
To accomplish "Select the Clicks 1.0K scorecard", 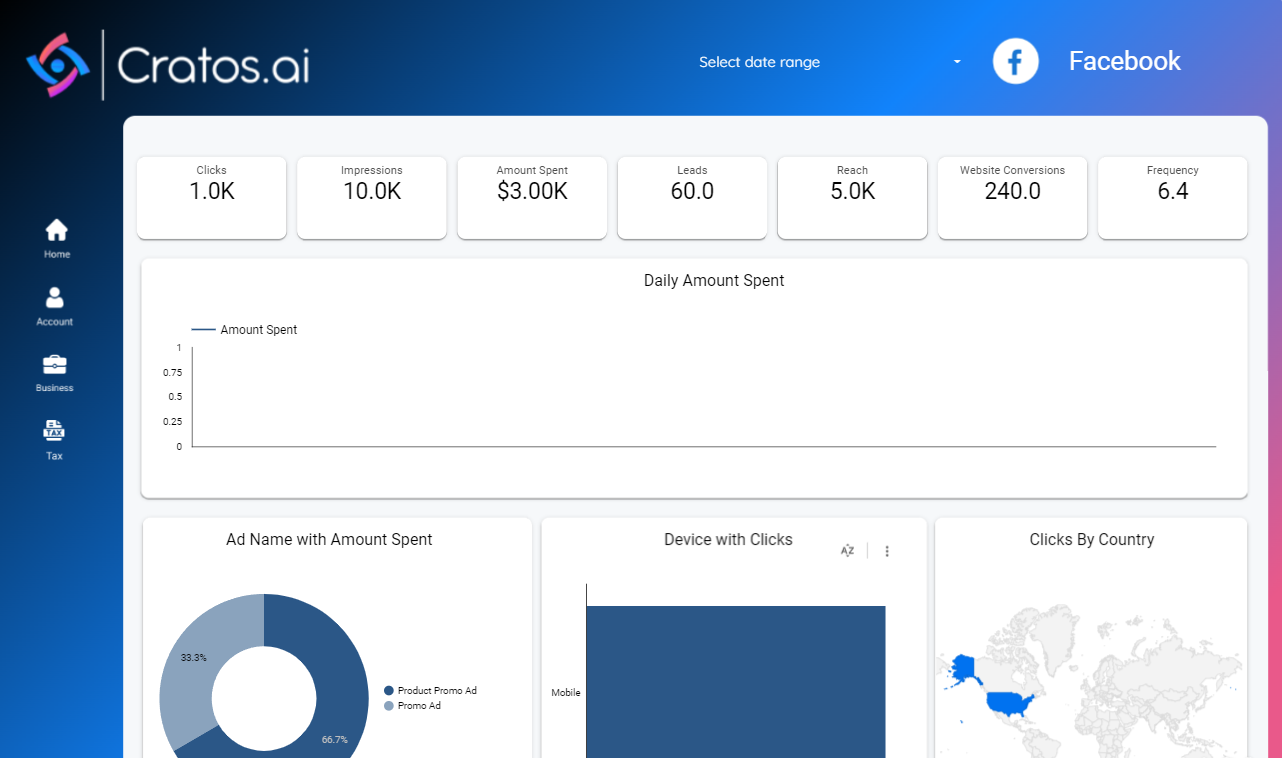I will click(212, 198).
